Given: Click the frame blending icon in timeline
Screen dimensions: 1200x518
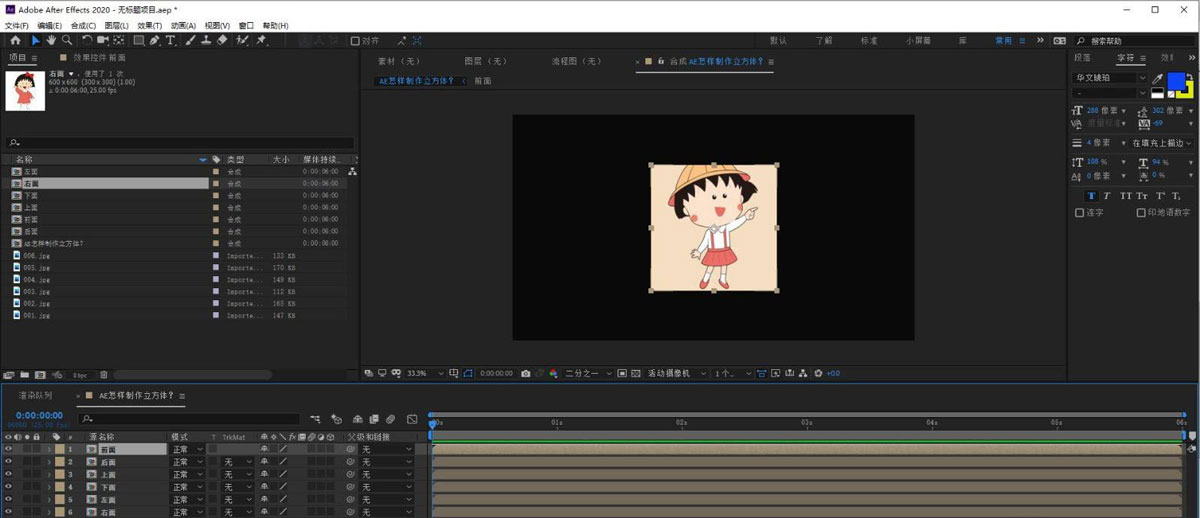Looking at the screenshot, I should pyautogui.click(x=374, y=420).
